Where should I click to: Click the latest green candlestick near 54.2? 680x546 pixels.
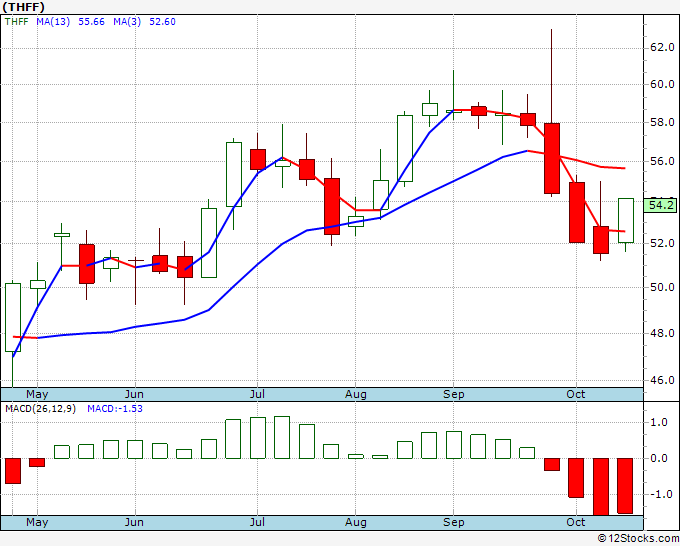click(x=626, y=220)
